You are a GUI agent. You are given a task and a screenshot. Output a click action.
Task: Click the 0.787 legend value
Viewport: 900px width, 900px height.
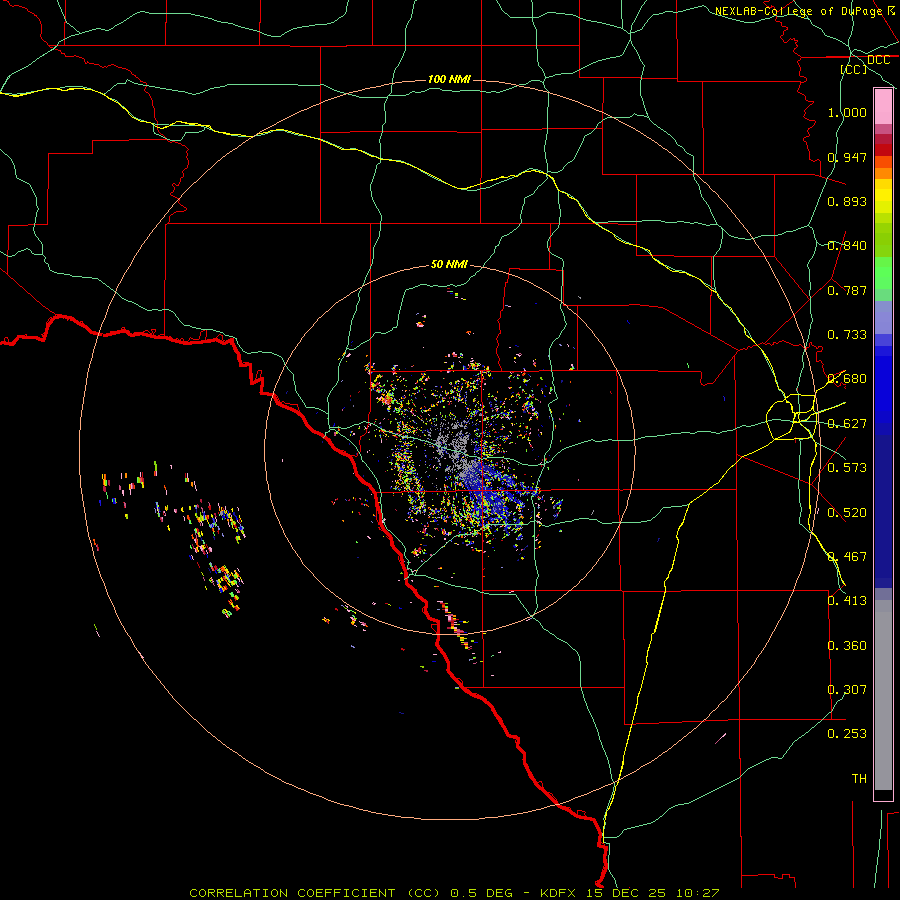847,290
